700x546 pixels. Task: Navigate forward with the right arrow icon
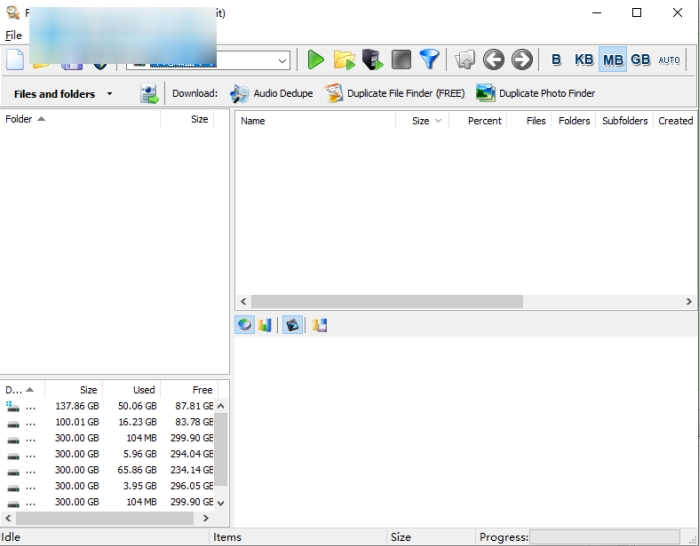click(x=522, y=59)
